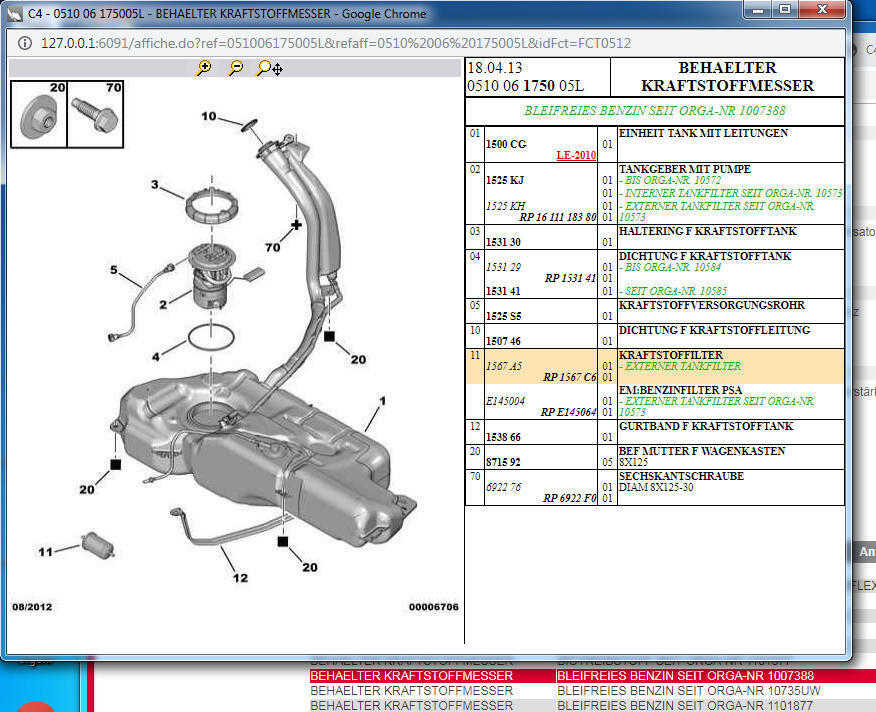Image resolution: width=876 pixels, height=712 pixels.
Task: Minimize the Chrome popup window
Action: point(758,10)
